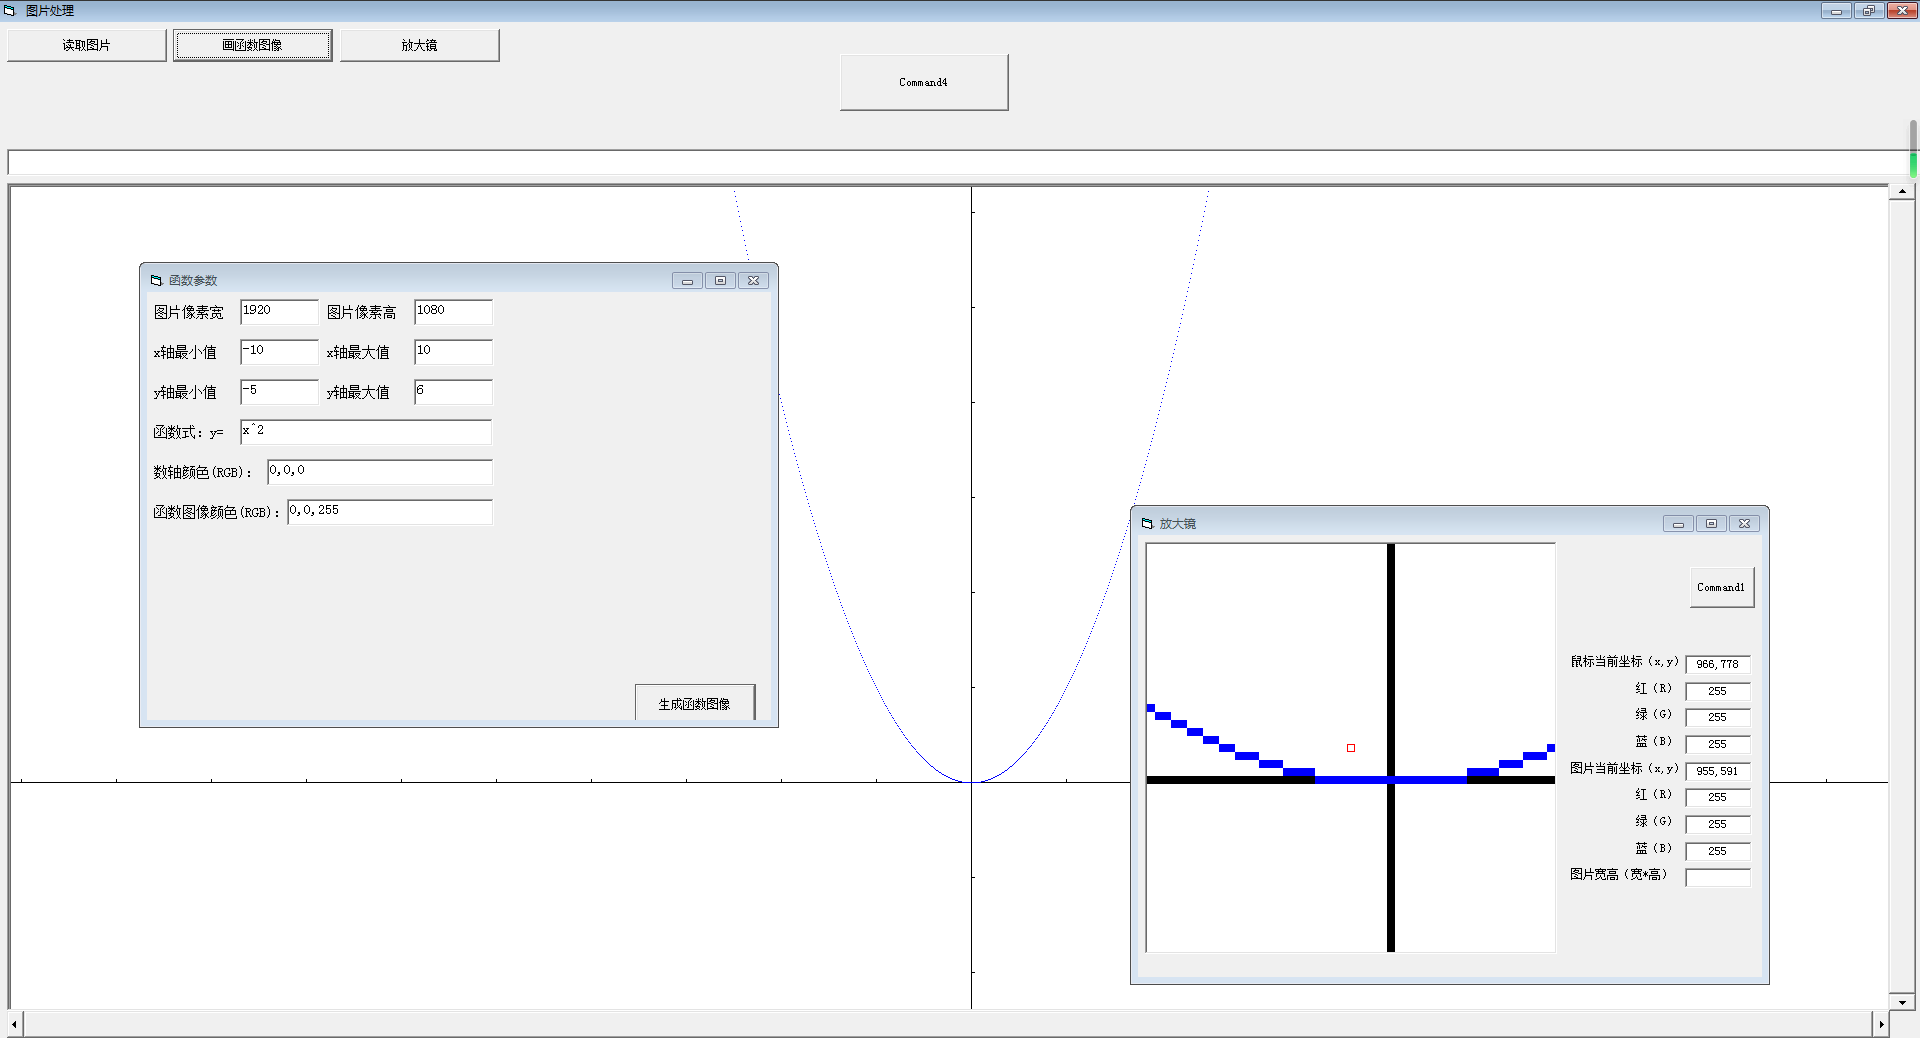Image resolution: width=1920 pixels, height=1038 pixels.
Task: Click 图片当前坐标 field showing 955,591
Action: click(1718, 771)
